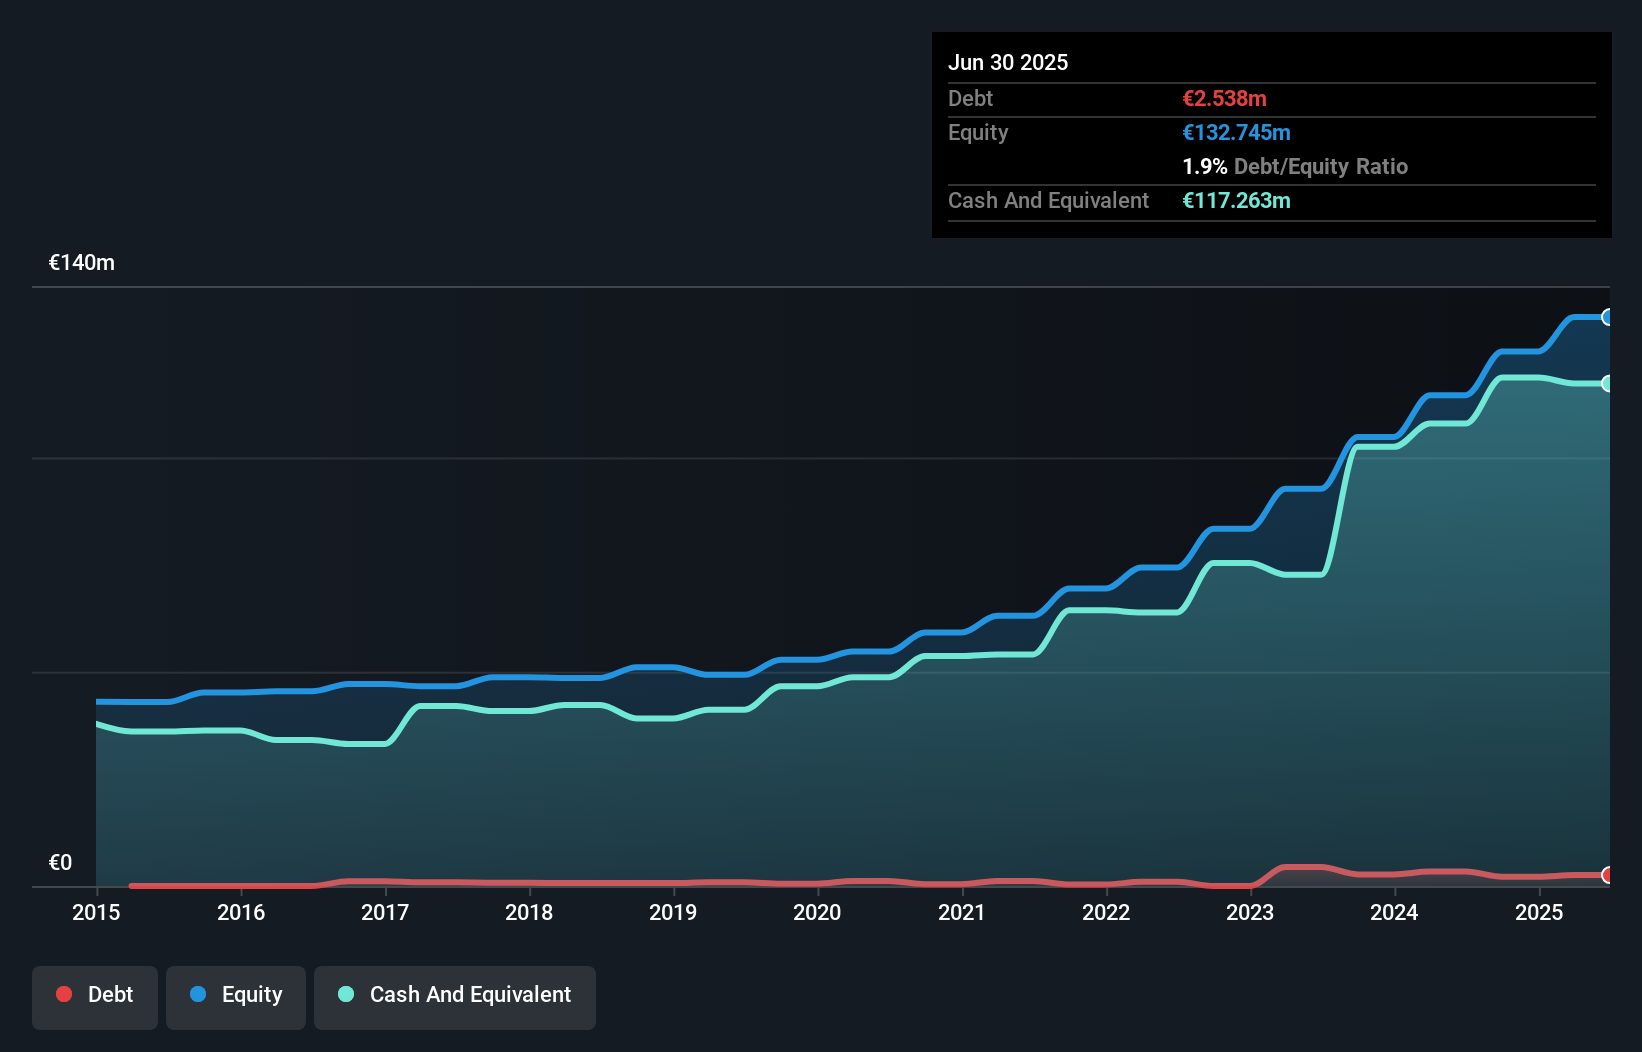Screen dimensions: 1642x1052
Task: Toggle the Equity series legend button
Action: point(236,995)
